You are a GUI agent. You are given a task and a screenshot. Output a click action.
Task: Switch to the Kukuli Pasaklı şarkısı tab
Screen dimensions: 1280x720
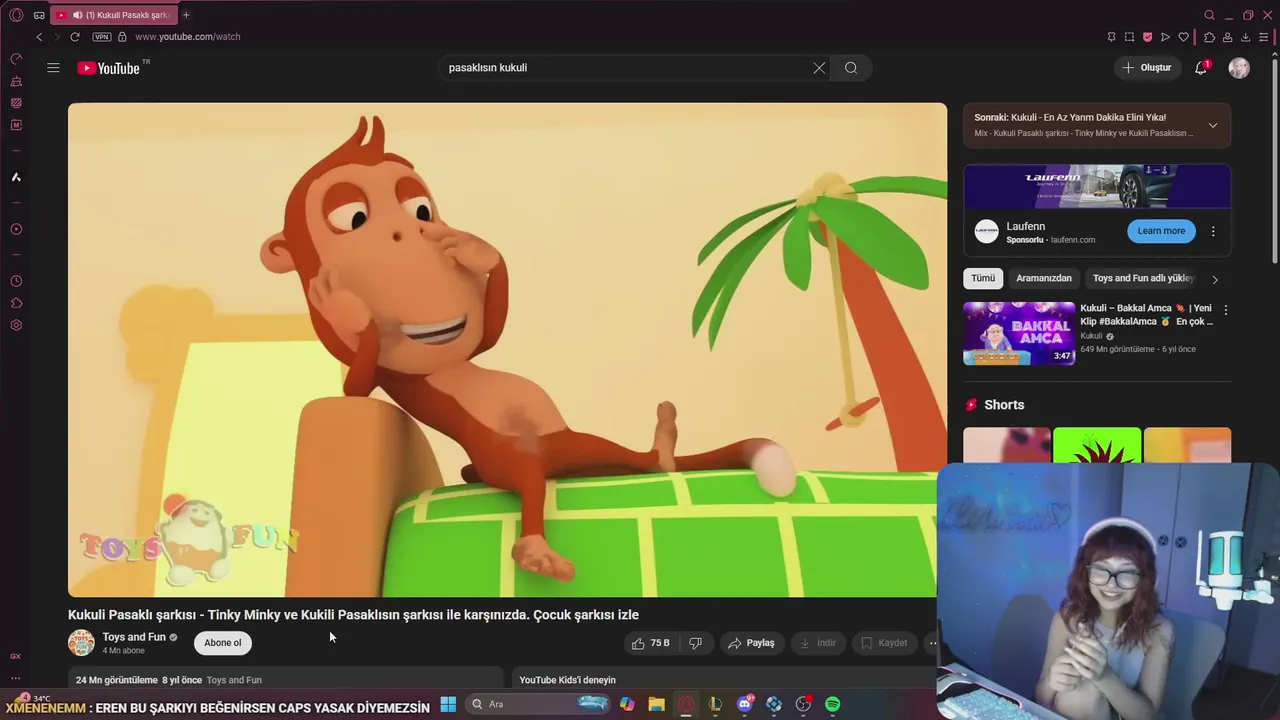pos(113,15)
